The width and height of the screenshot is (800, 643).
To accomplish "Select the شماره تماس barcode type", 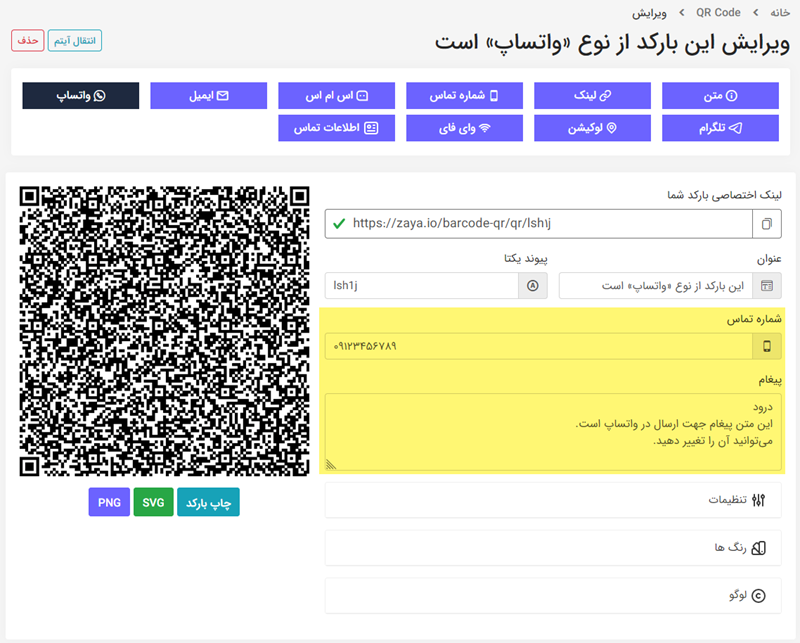I will [464, 95].
